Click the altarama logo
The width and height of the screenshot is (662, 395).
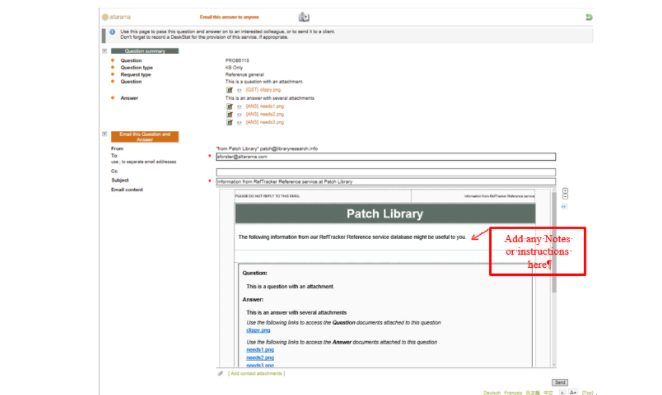pos(116,17)
